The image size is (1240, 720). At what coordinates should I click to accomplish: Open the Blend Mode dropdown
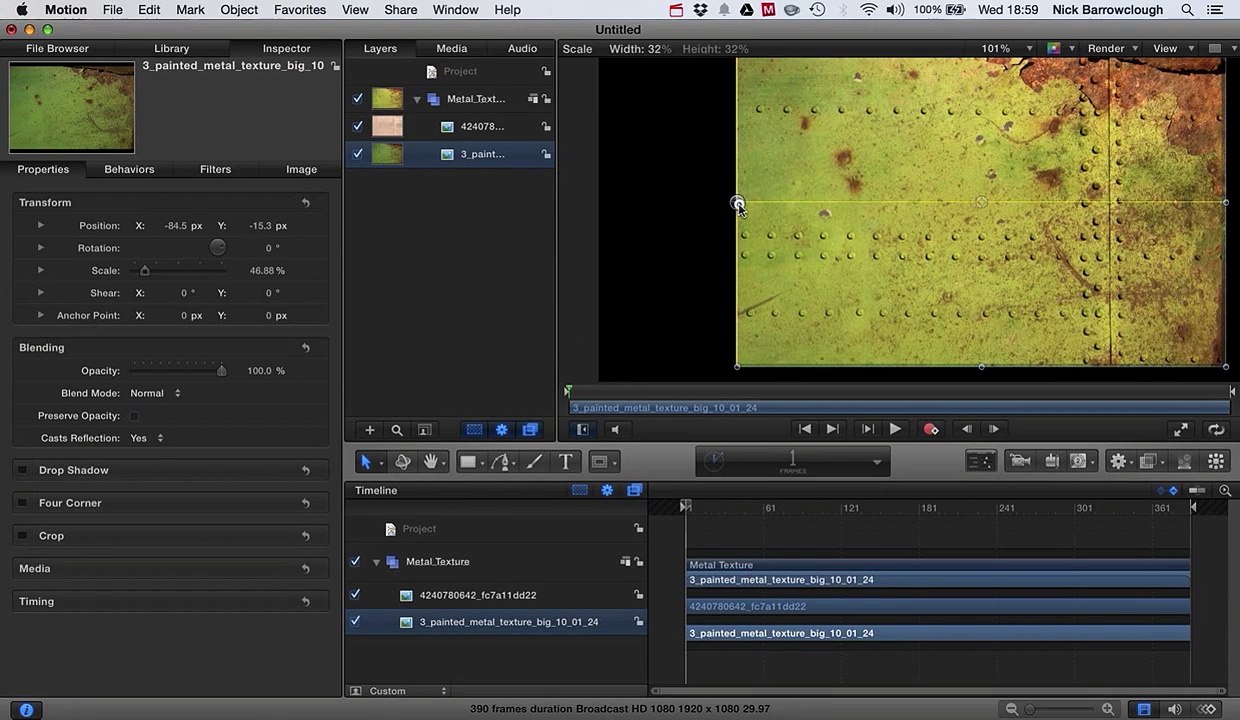[x=155, y=393]
